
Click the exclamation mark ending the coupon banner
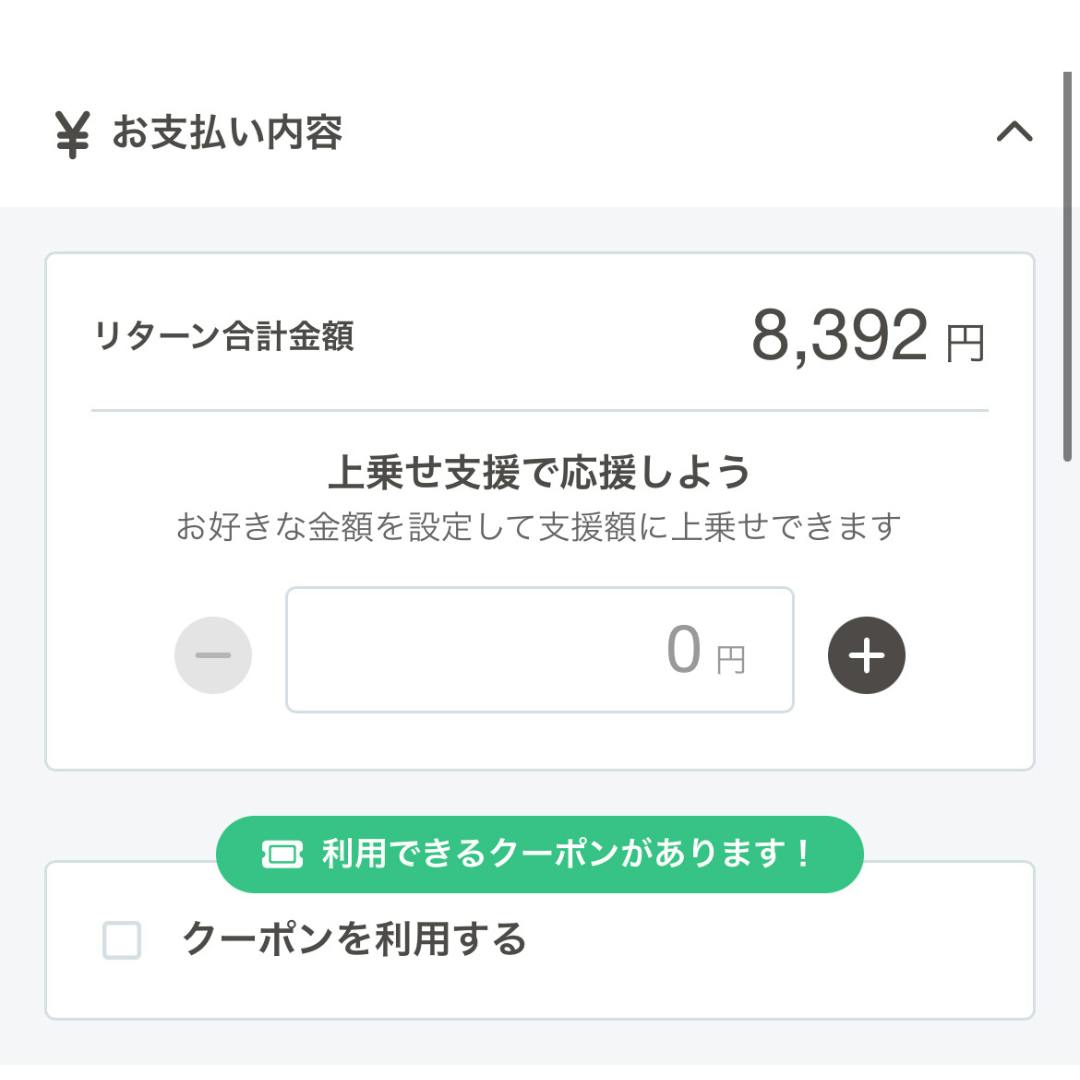(x=803, y=854)
